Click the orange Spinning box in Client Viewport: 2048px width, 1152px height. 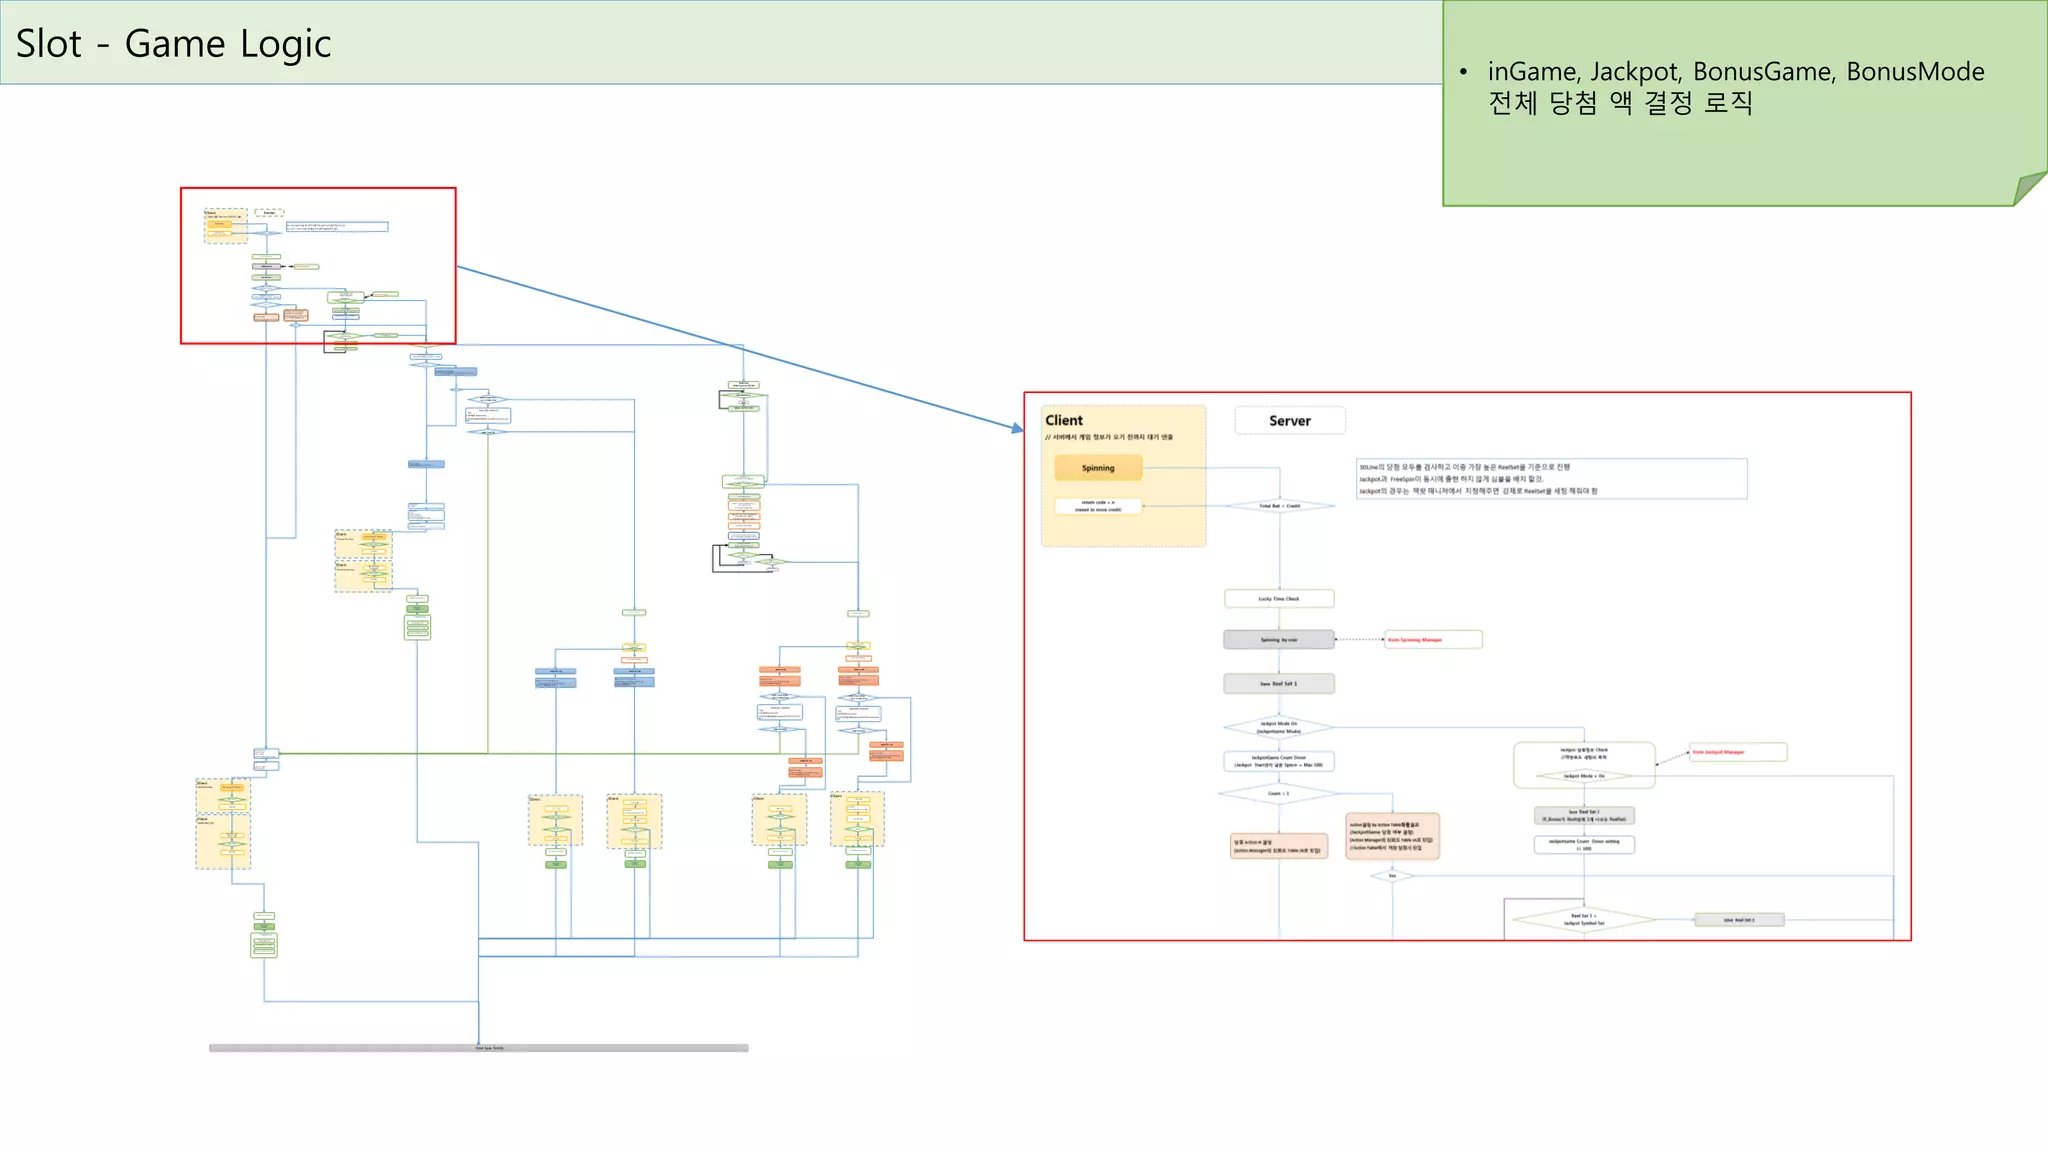click(x=1097, y=468)
